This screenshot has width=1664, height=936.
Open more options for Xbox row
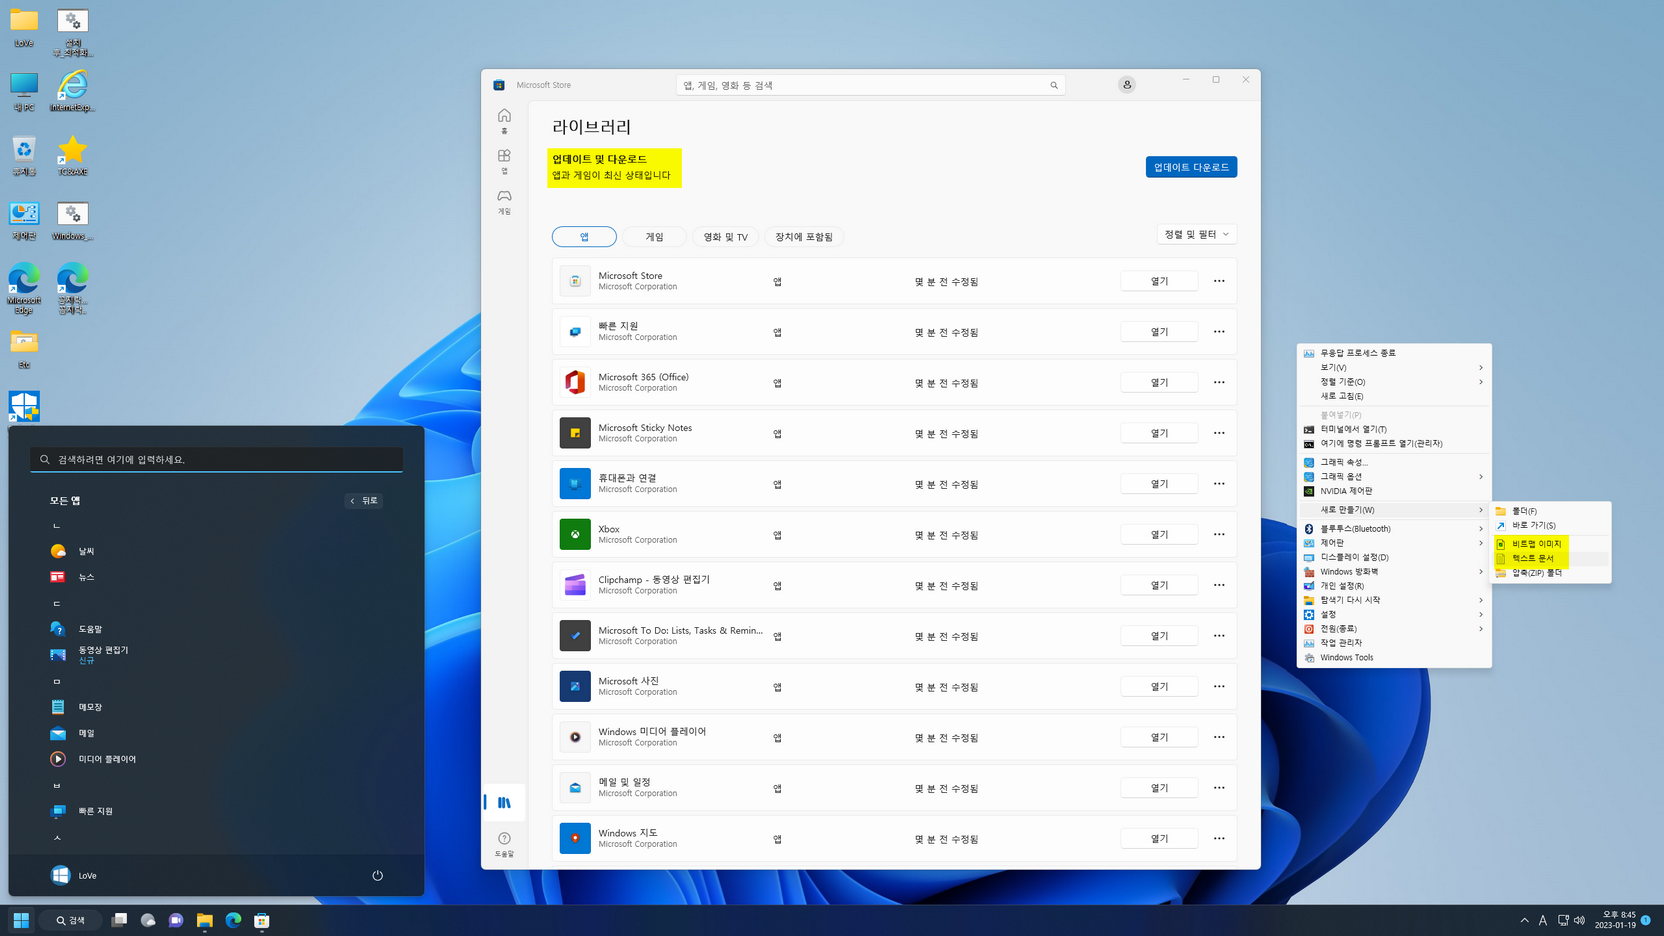tap(1219, 534)
